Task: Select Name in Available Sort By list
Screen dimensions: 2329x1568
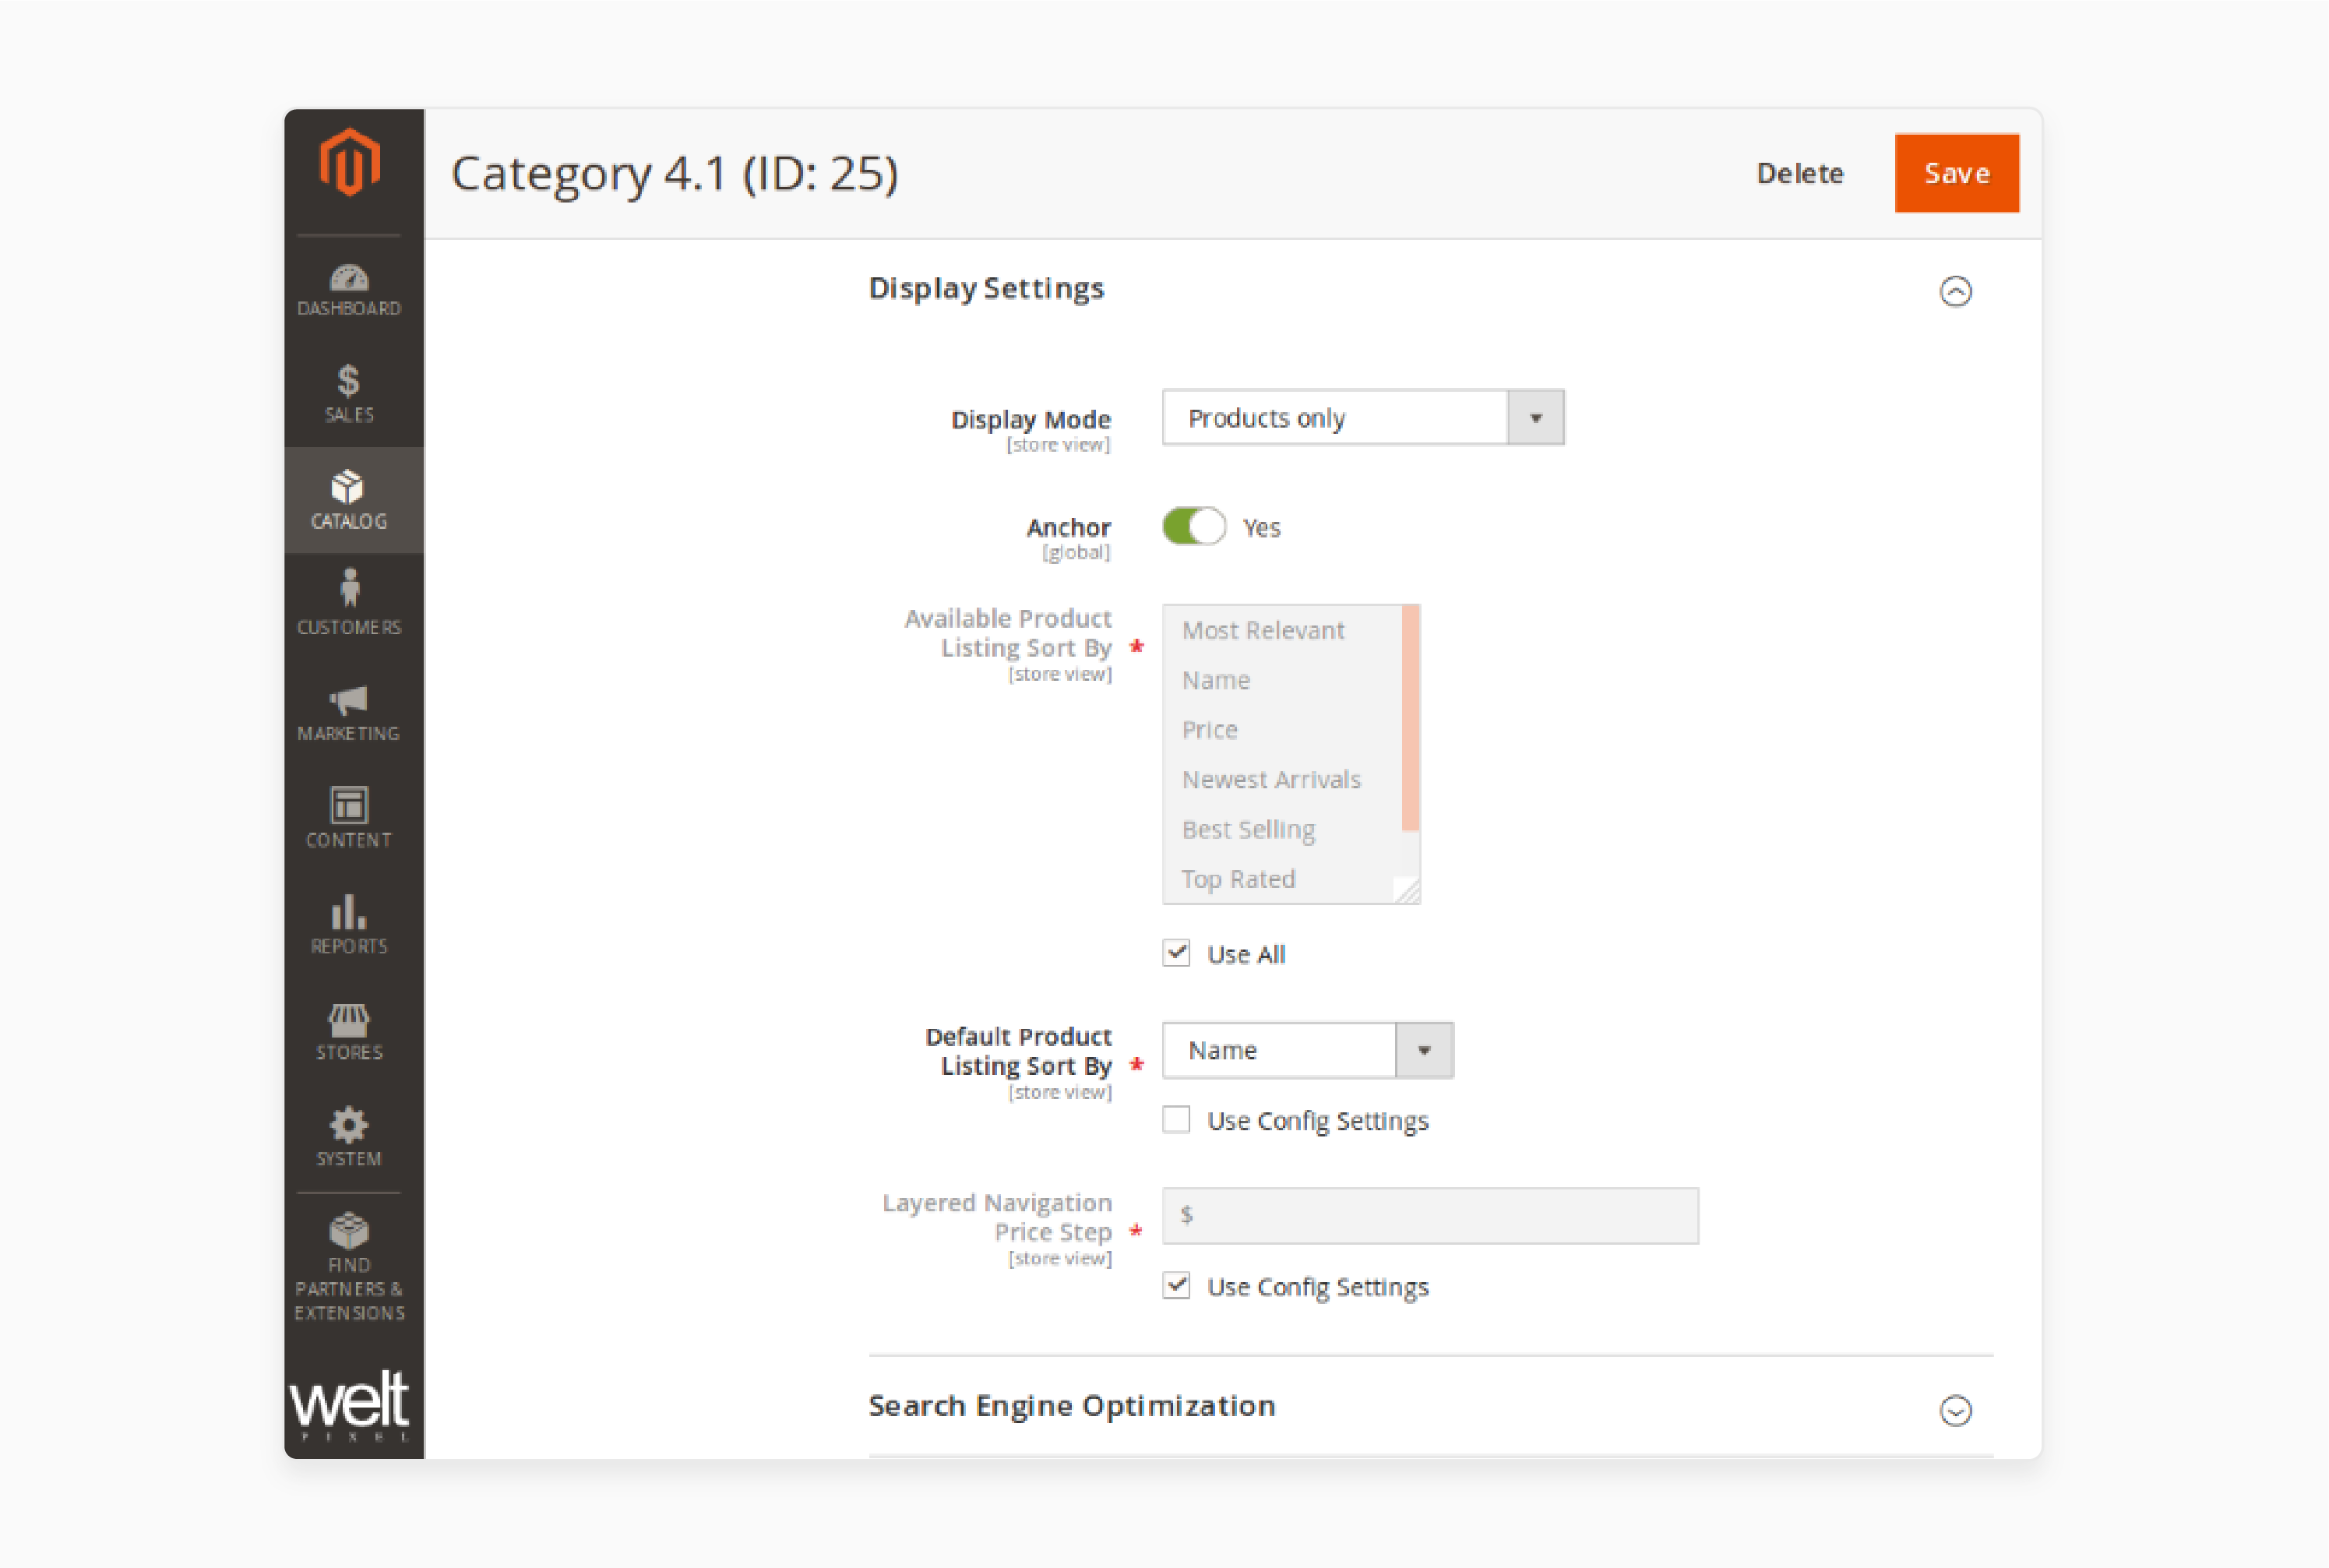Action: (1216, 680)
